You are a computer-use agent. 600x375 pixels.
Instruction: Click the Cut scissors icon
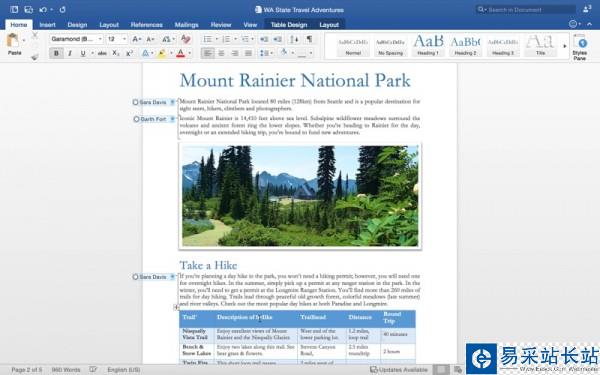click(34, 35)
